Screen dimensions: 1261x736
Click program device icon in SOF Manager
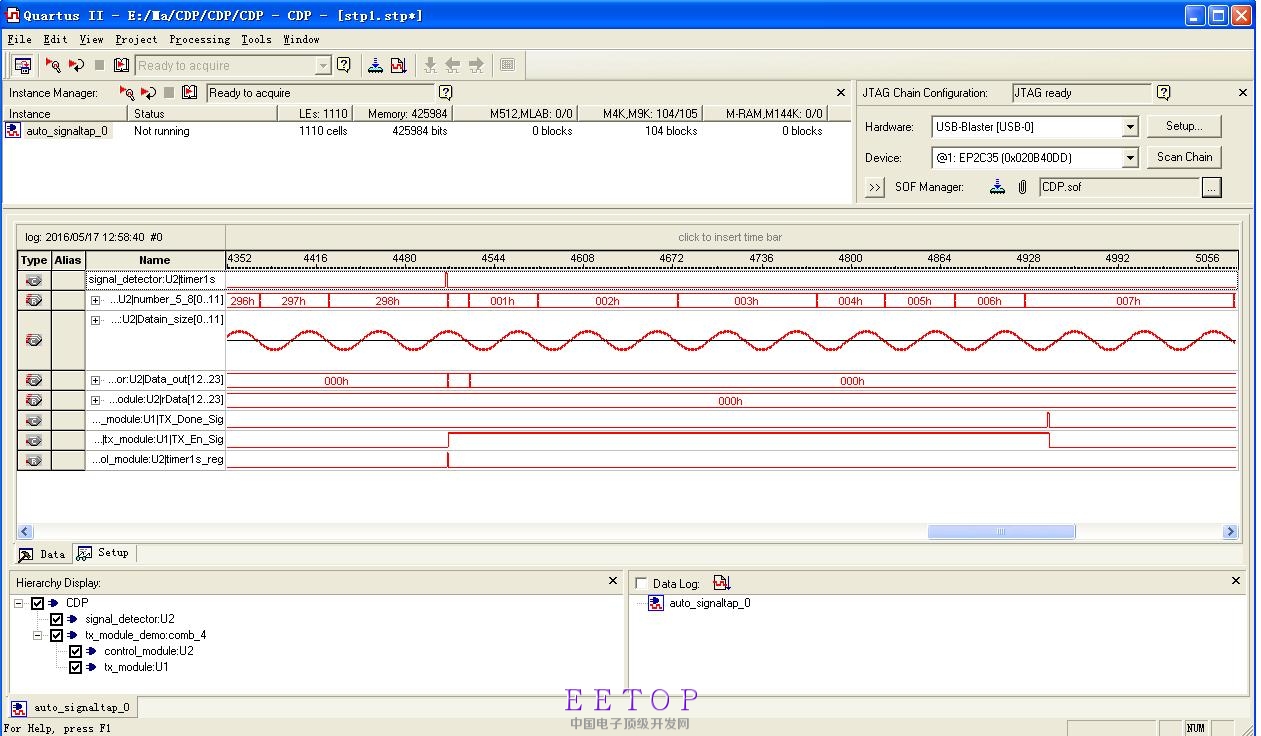997,187
